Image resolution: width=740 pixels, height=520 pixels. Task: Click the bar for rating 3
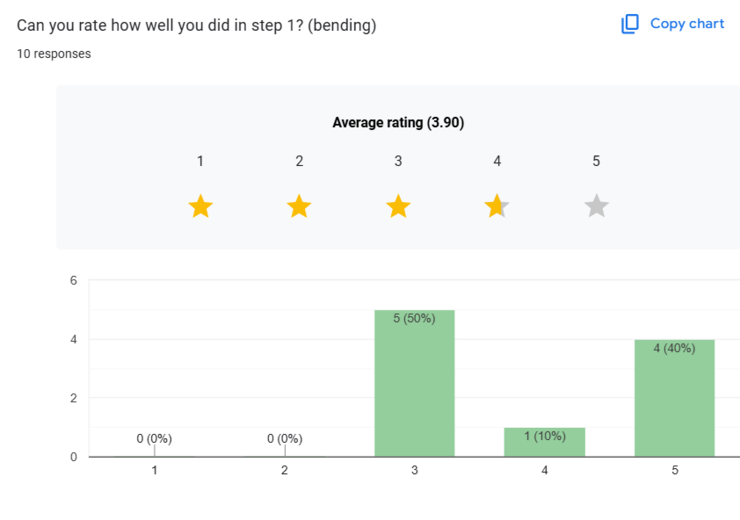pos(414,390)
